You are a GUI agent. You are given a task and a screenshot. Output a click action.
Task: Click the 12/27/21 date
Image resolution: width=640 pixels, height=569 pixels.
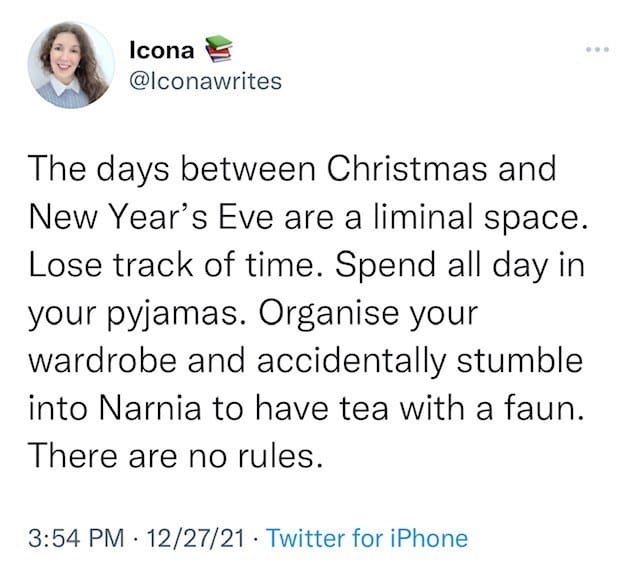point(198,538)
